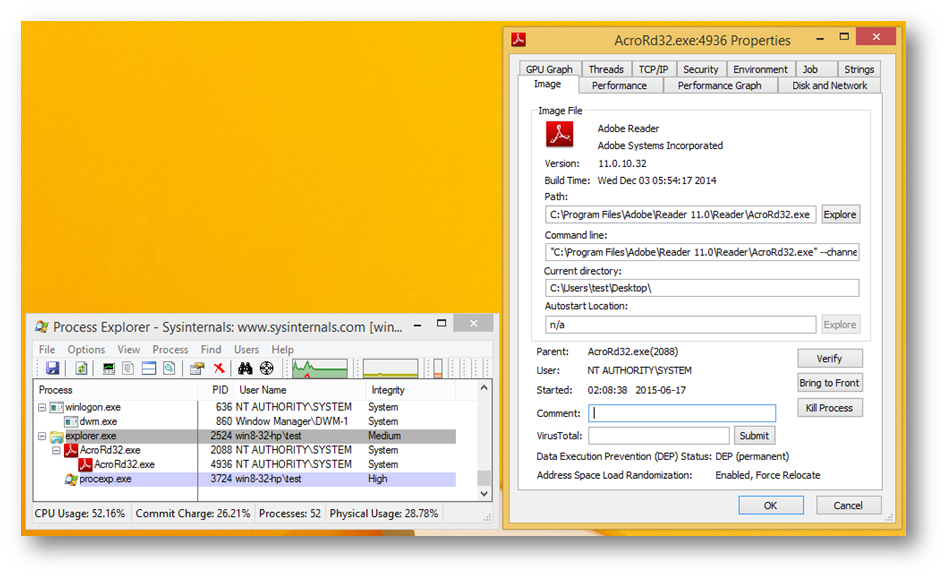Toggle the Show Lower Pane toolbar icon
Screen dimensions: 948x578
pyautogui.click(x=149, y=369)
